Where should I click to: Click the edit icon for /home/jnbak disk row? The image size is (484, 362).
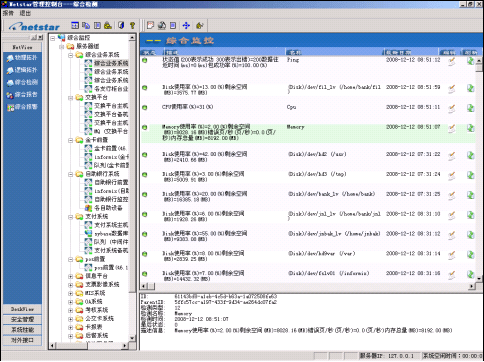(452, 235)
